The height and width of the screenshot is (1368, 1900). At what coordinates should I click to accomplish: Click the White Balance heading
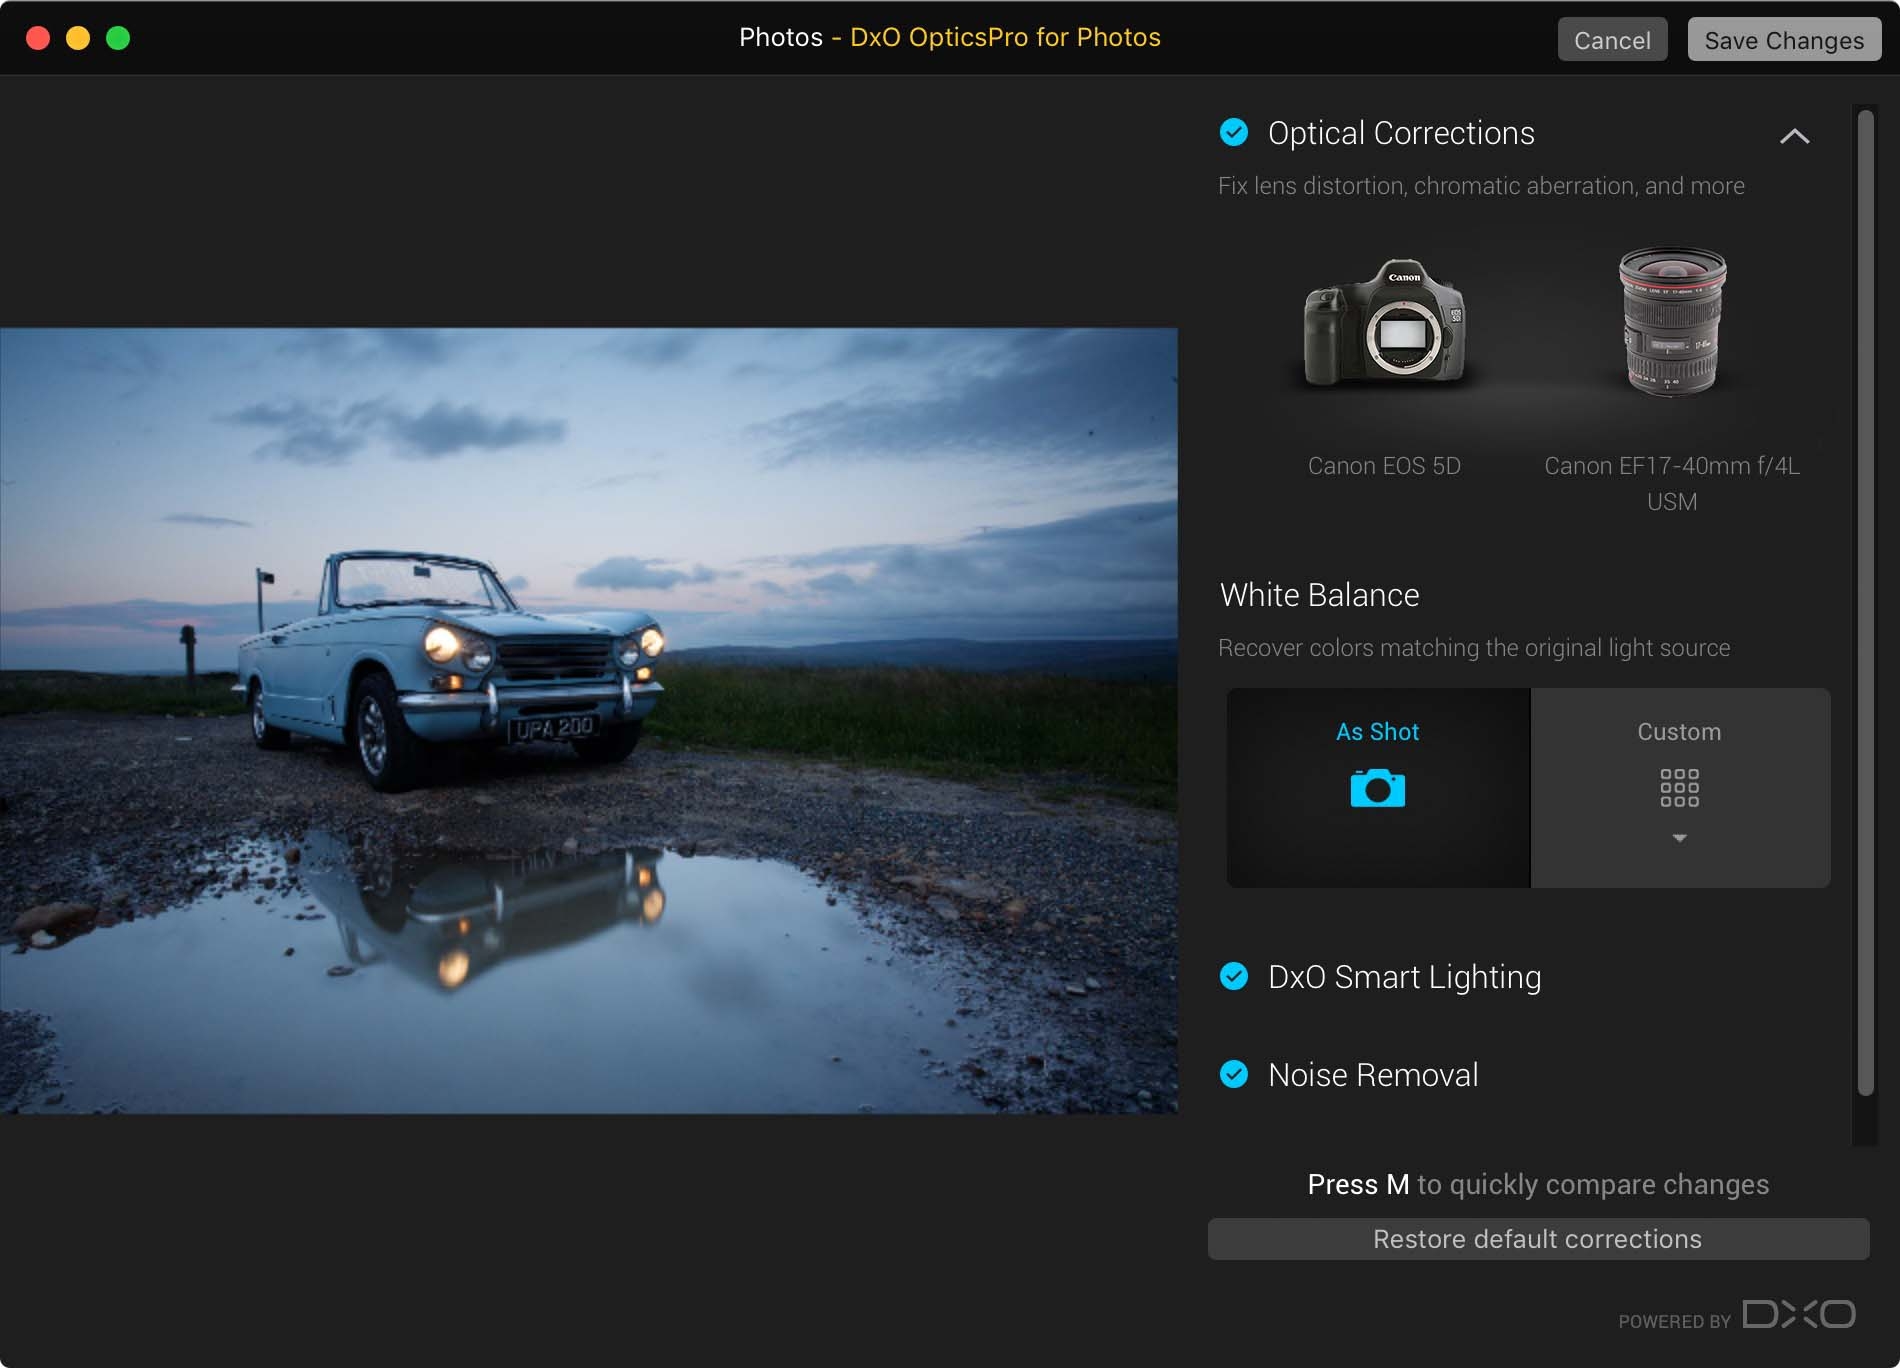click(1319, 595)
